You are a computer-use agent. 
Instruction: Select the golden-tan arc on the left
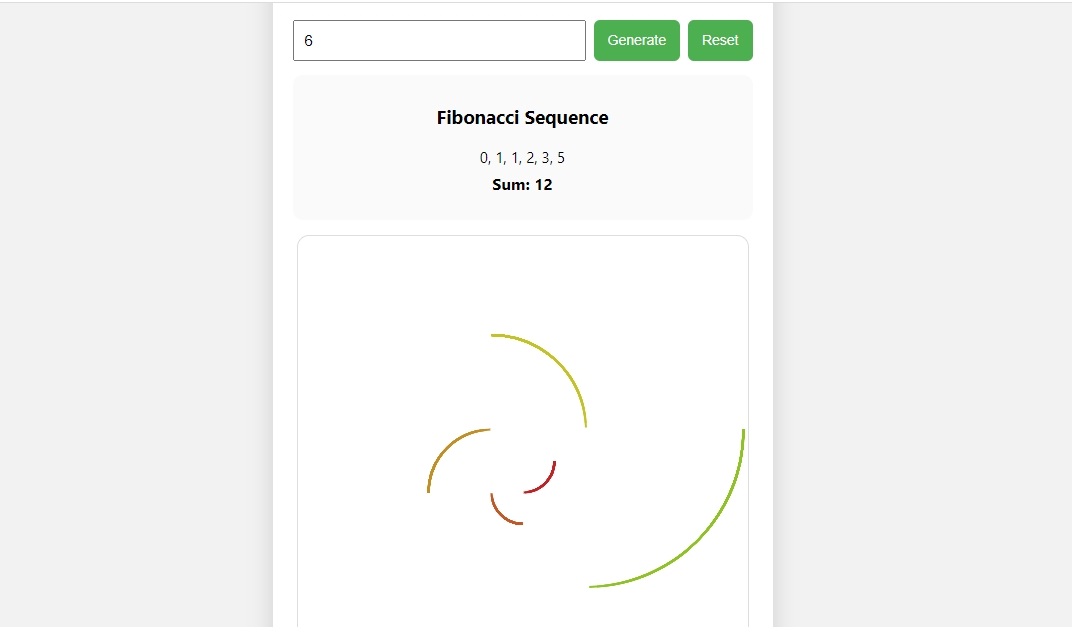tap(445, 449)
